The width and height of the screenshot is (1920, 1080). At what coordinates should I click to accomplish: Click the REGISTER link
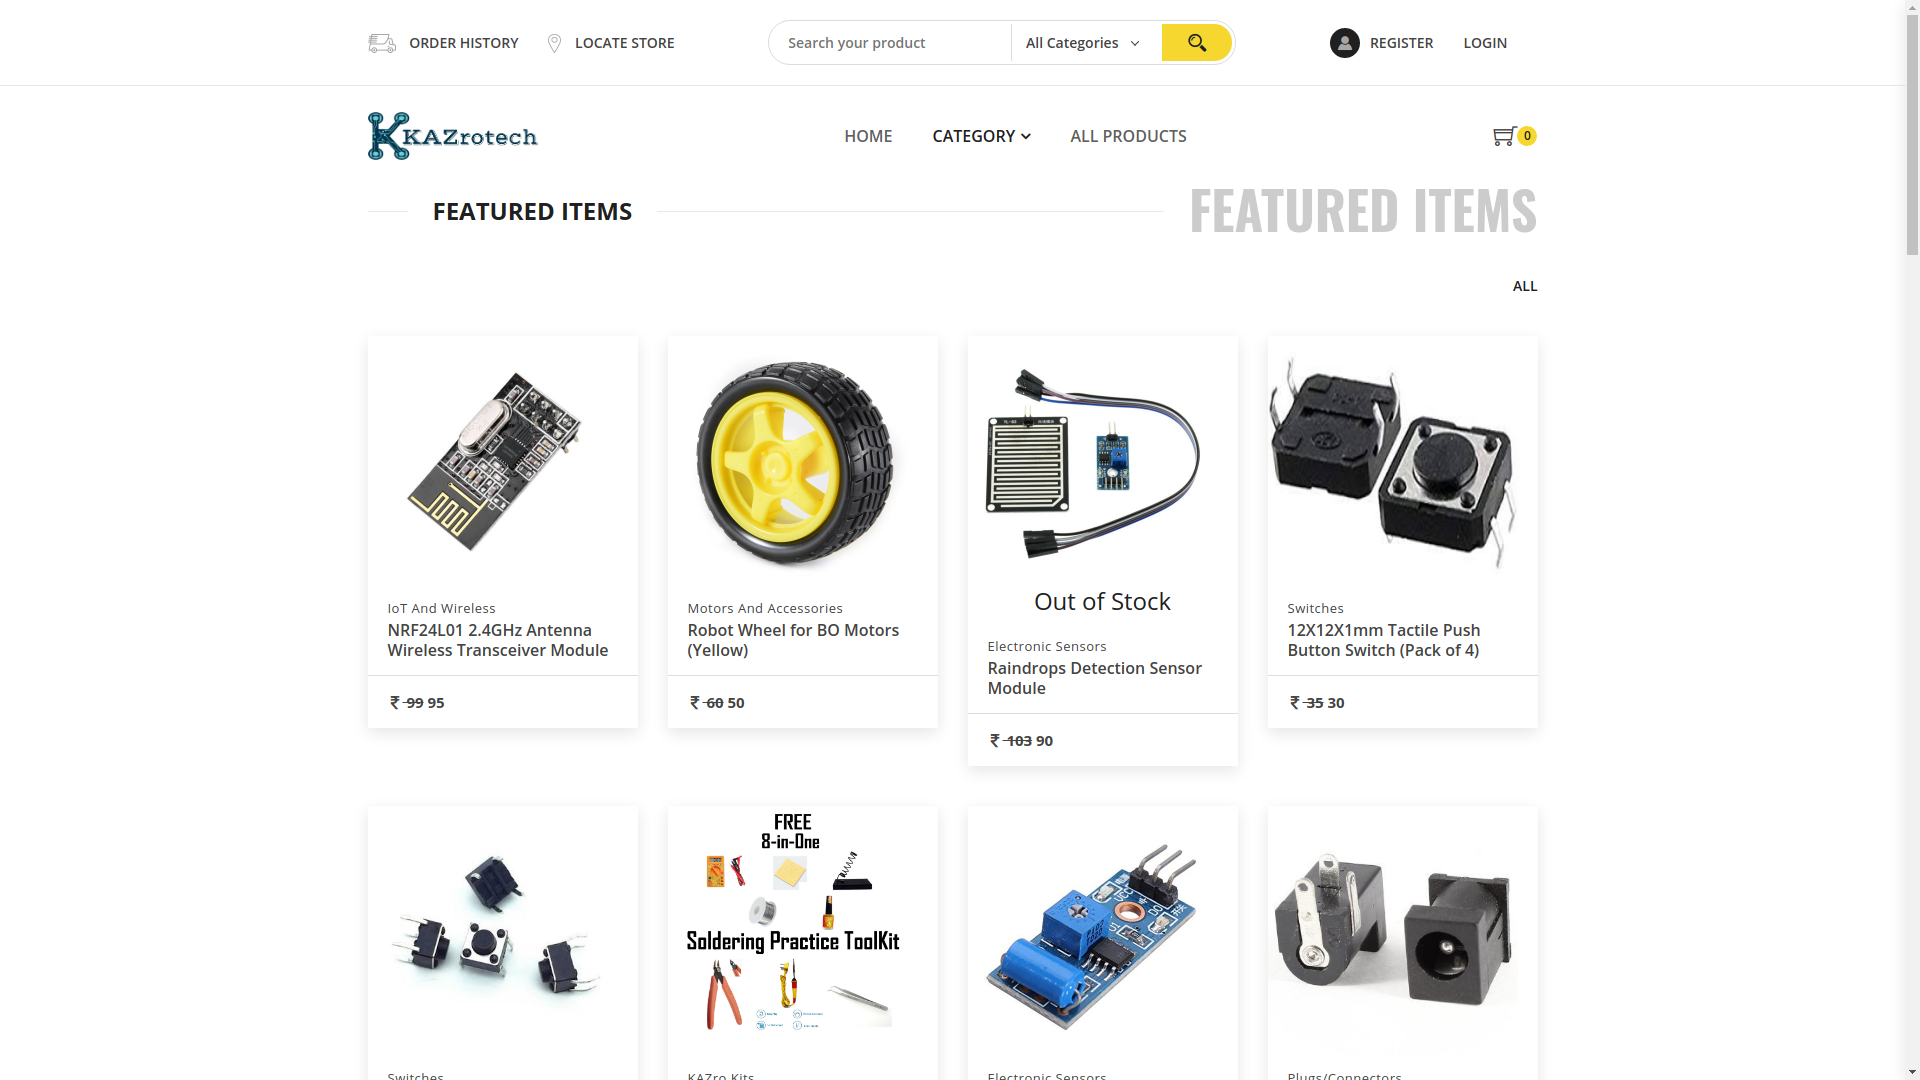click(x=1401, y=43)
